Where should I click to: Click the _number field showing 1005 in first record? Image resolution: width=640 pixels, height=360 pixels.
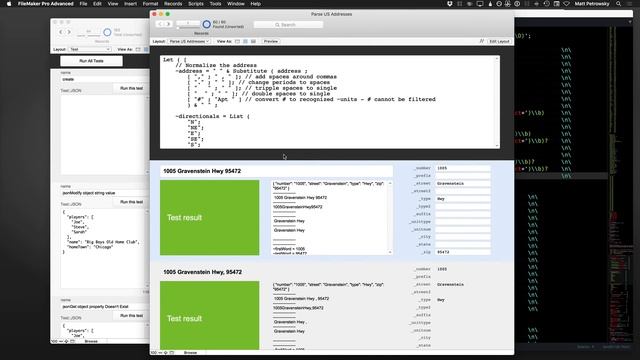click(x=462, y=168)
